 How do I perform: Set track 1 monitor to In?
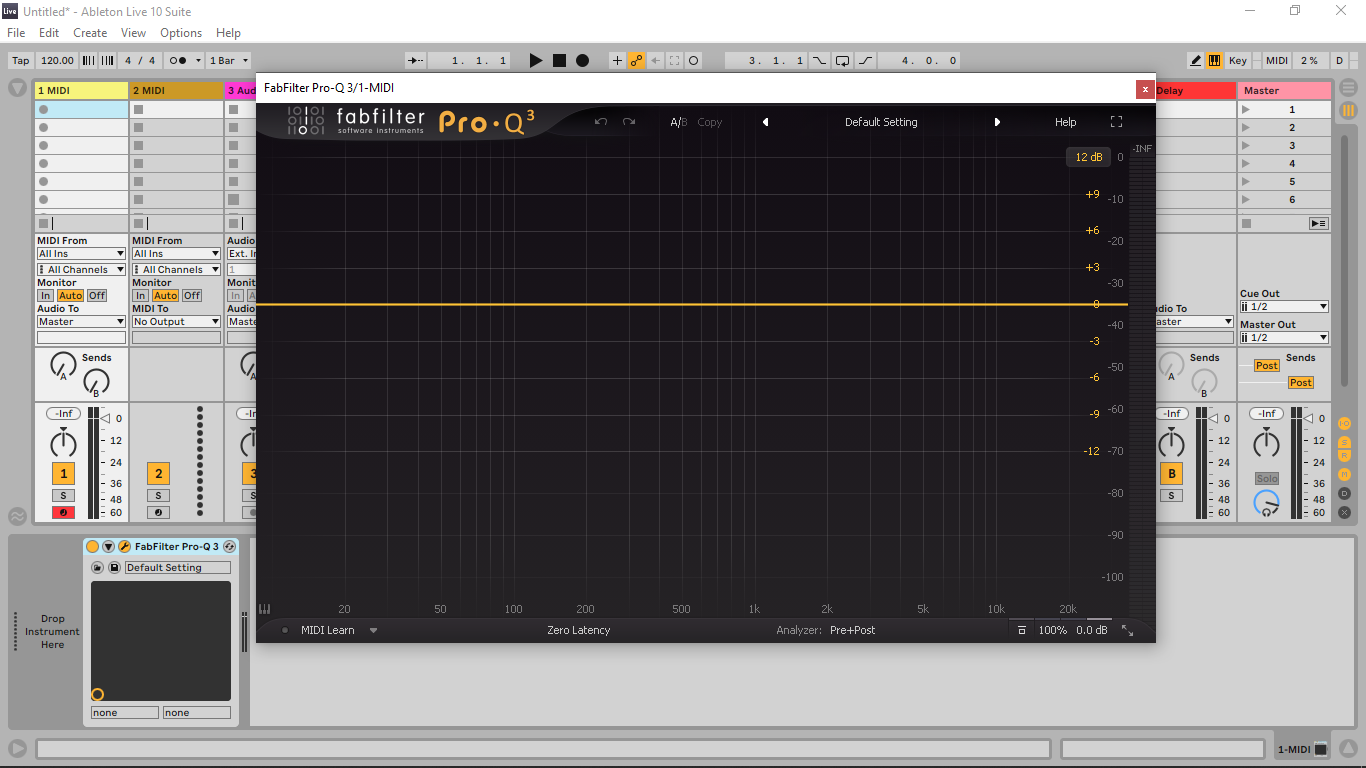click(x=45, y=295)
